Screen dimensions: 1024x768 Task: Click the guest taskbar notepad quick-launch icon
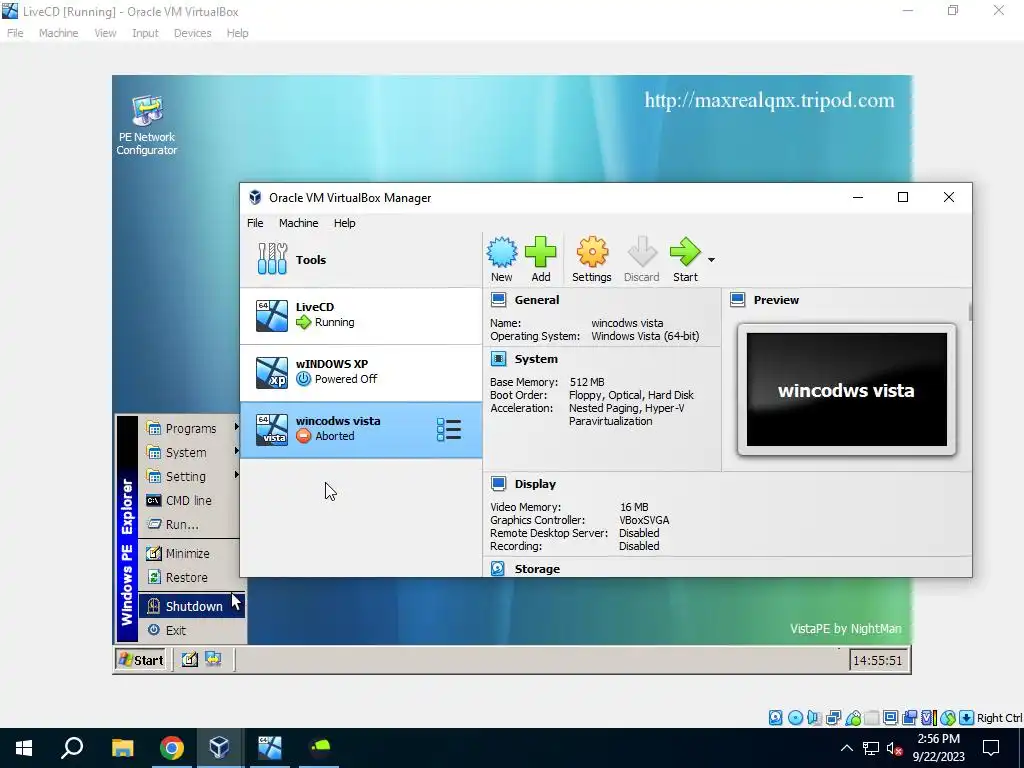coord(189,660)
